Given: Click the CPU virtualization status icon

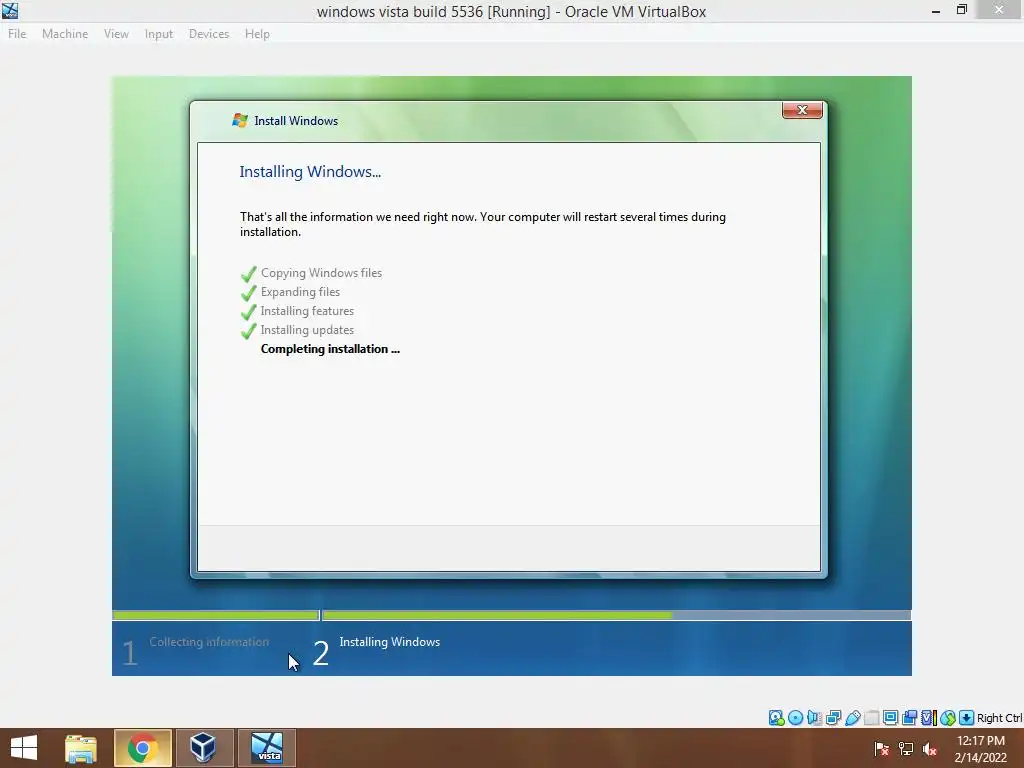Looking at the screenshot, I should (929, 718).
